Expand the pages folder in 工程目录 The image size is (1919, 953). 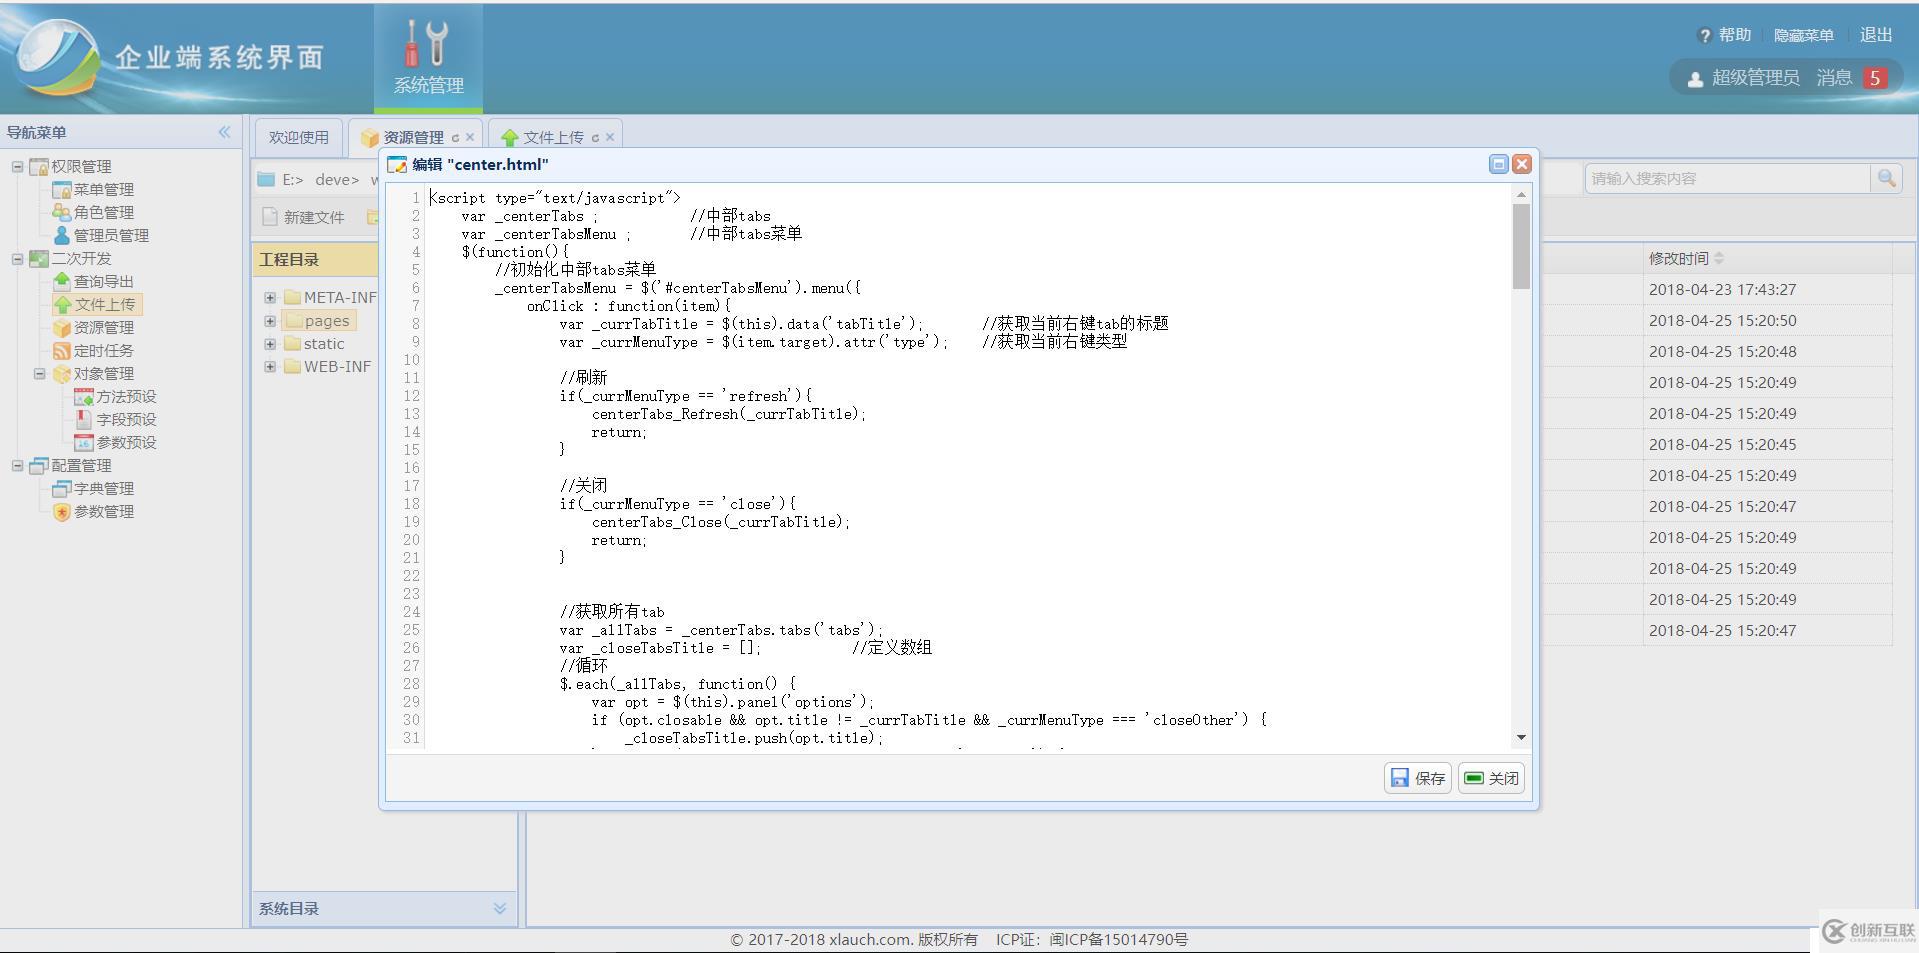269,320
